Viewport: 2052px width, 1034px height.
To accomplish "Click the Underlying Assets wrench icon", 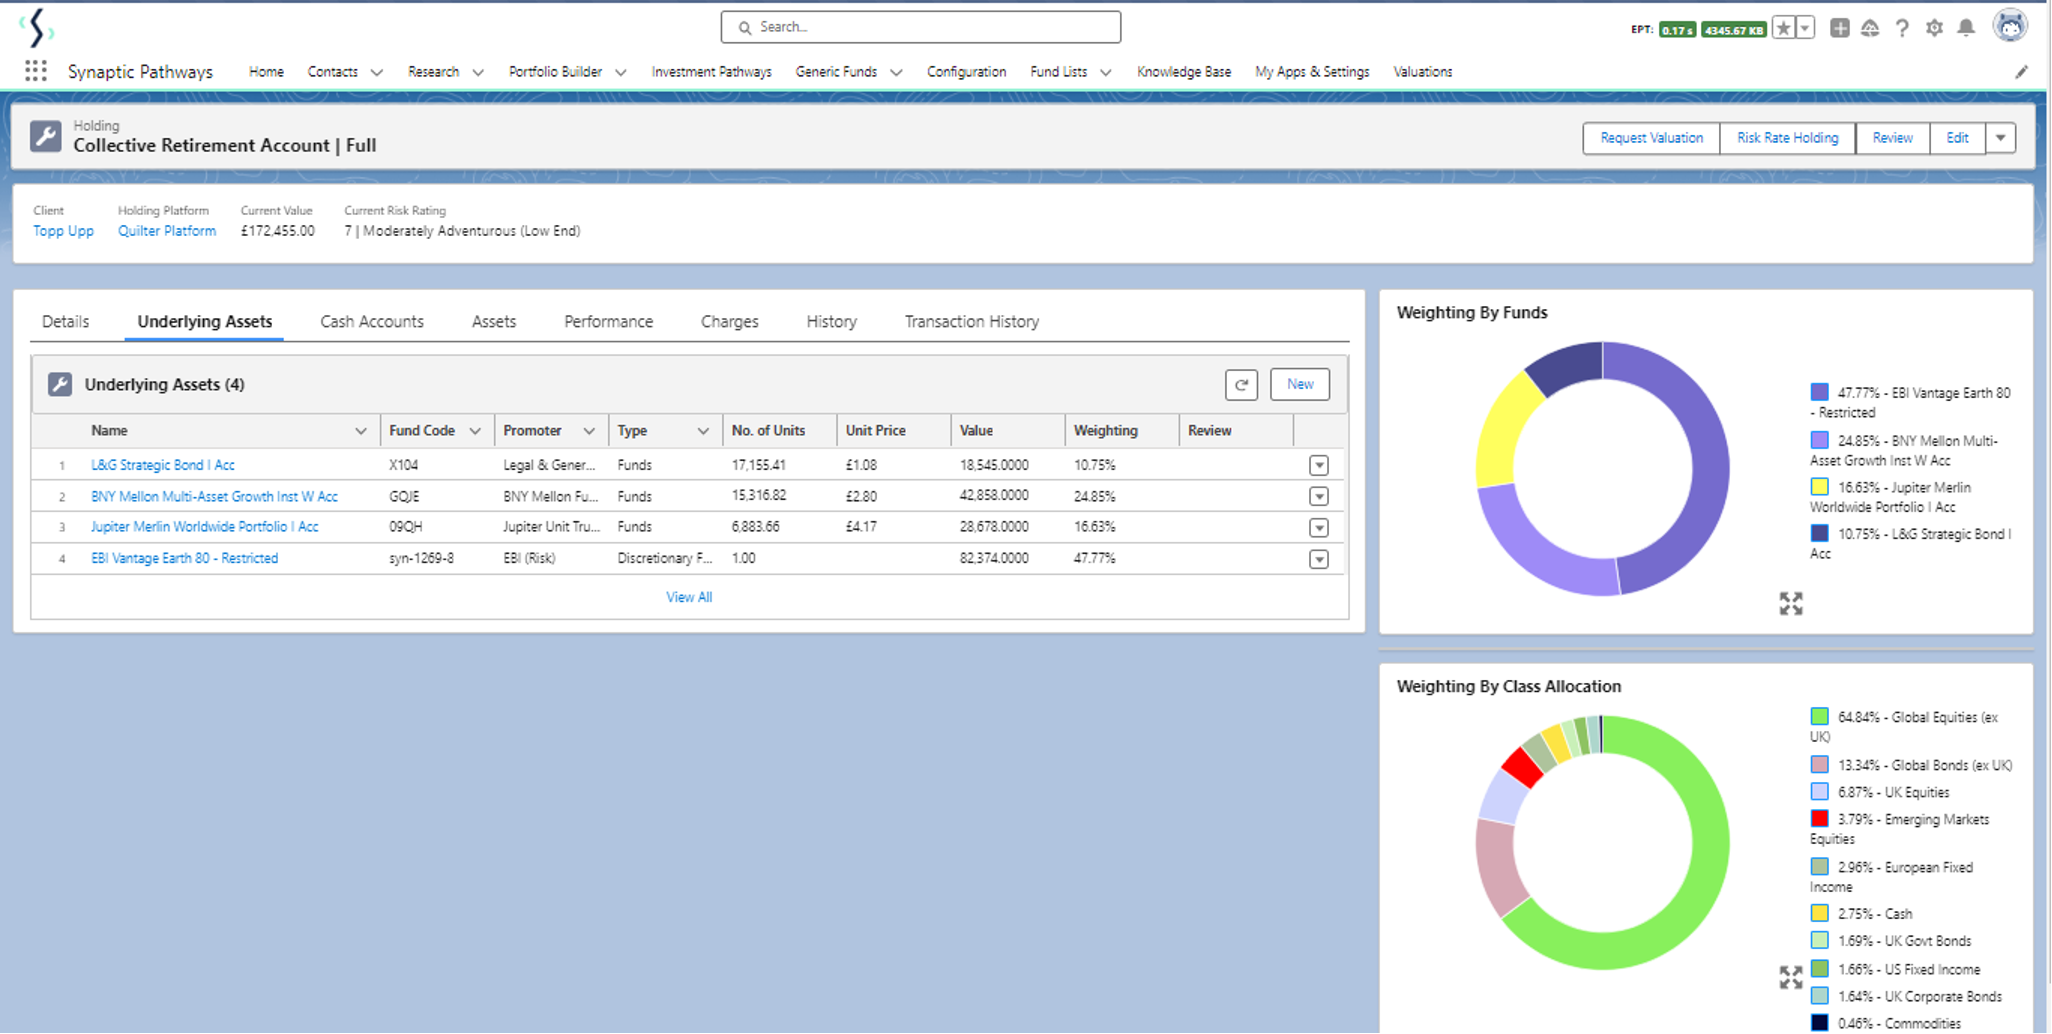I will [60, 384].
